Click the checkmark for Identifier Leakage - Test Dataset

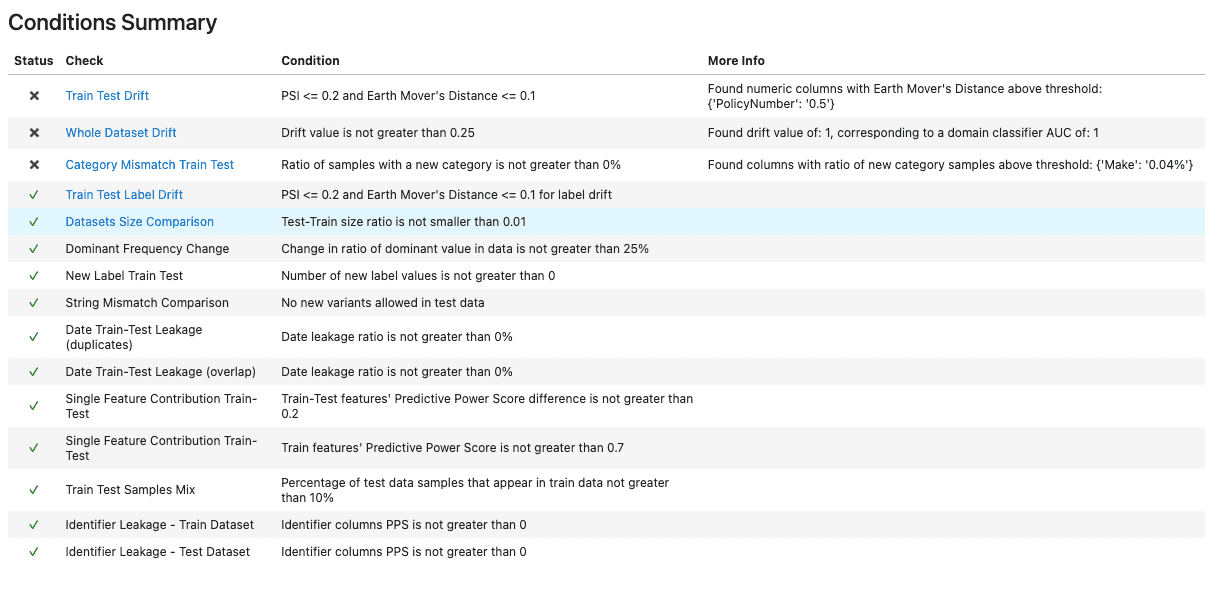click(x=34, y=552)
